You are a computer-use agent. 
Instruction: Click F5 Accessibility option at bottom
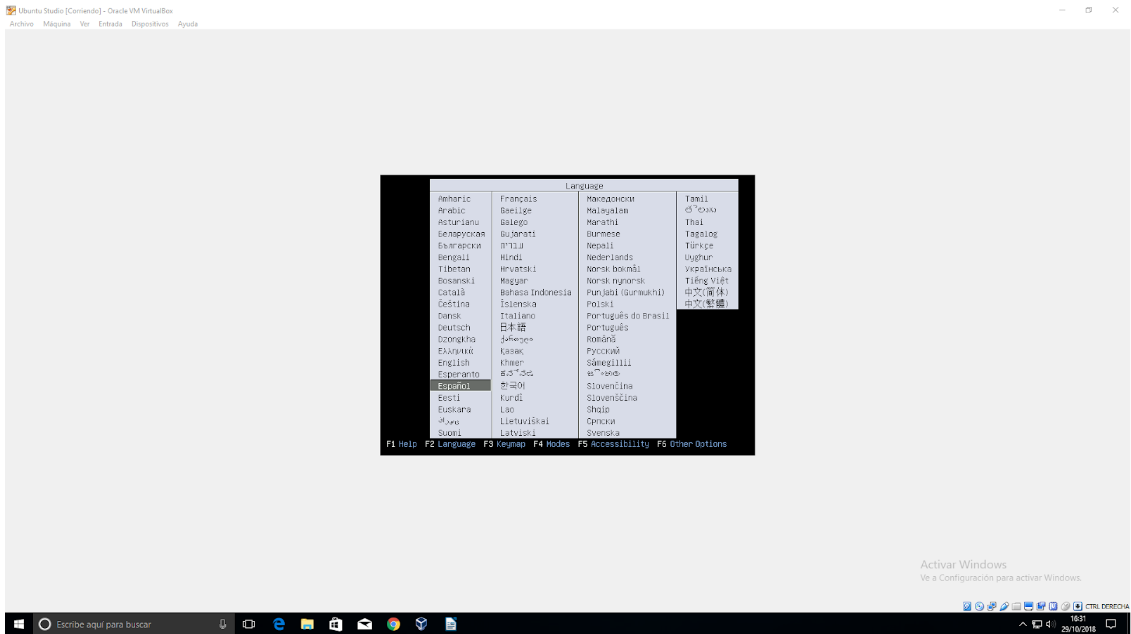[x=613, y=444]
